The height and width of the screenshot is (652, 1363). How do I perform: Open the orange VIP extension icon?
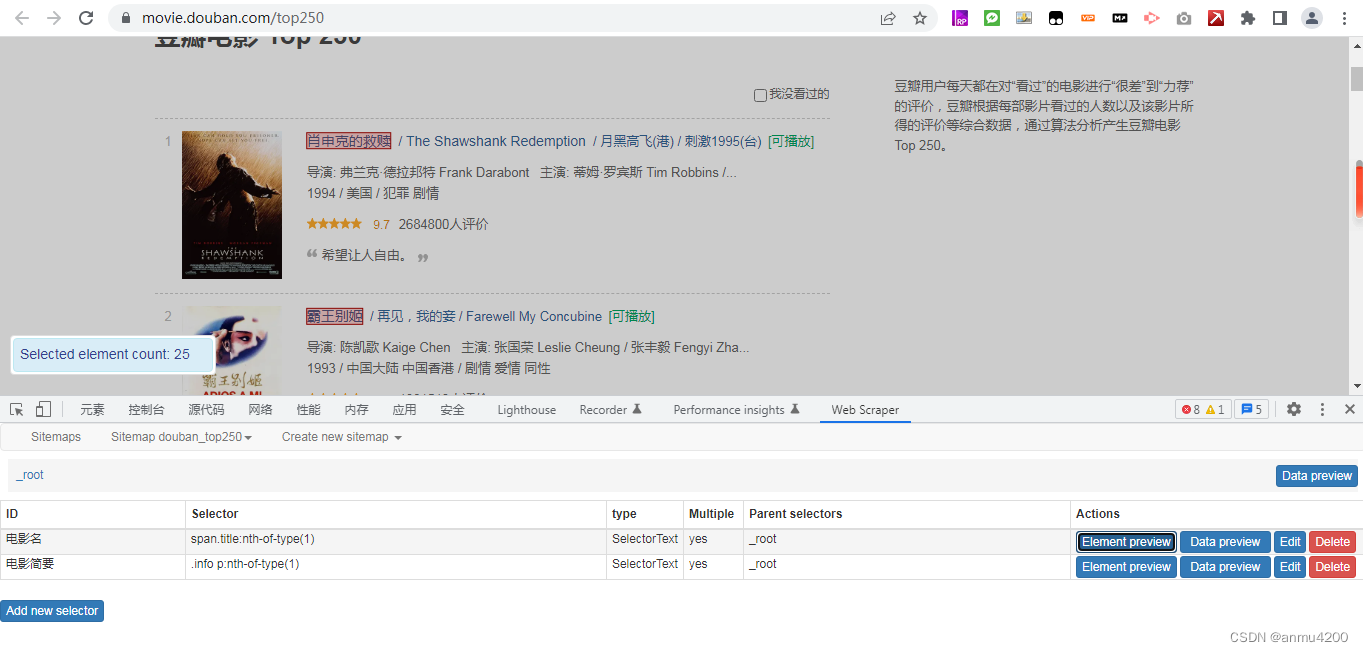point(1088,18)
